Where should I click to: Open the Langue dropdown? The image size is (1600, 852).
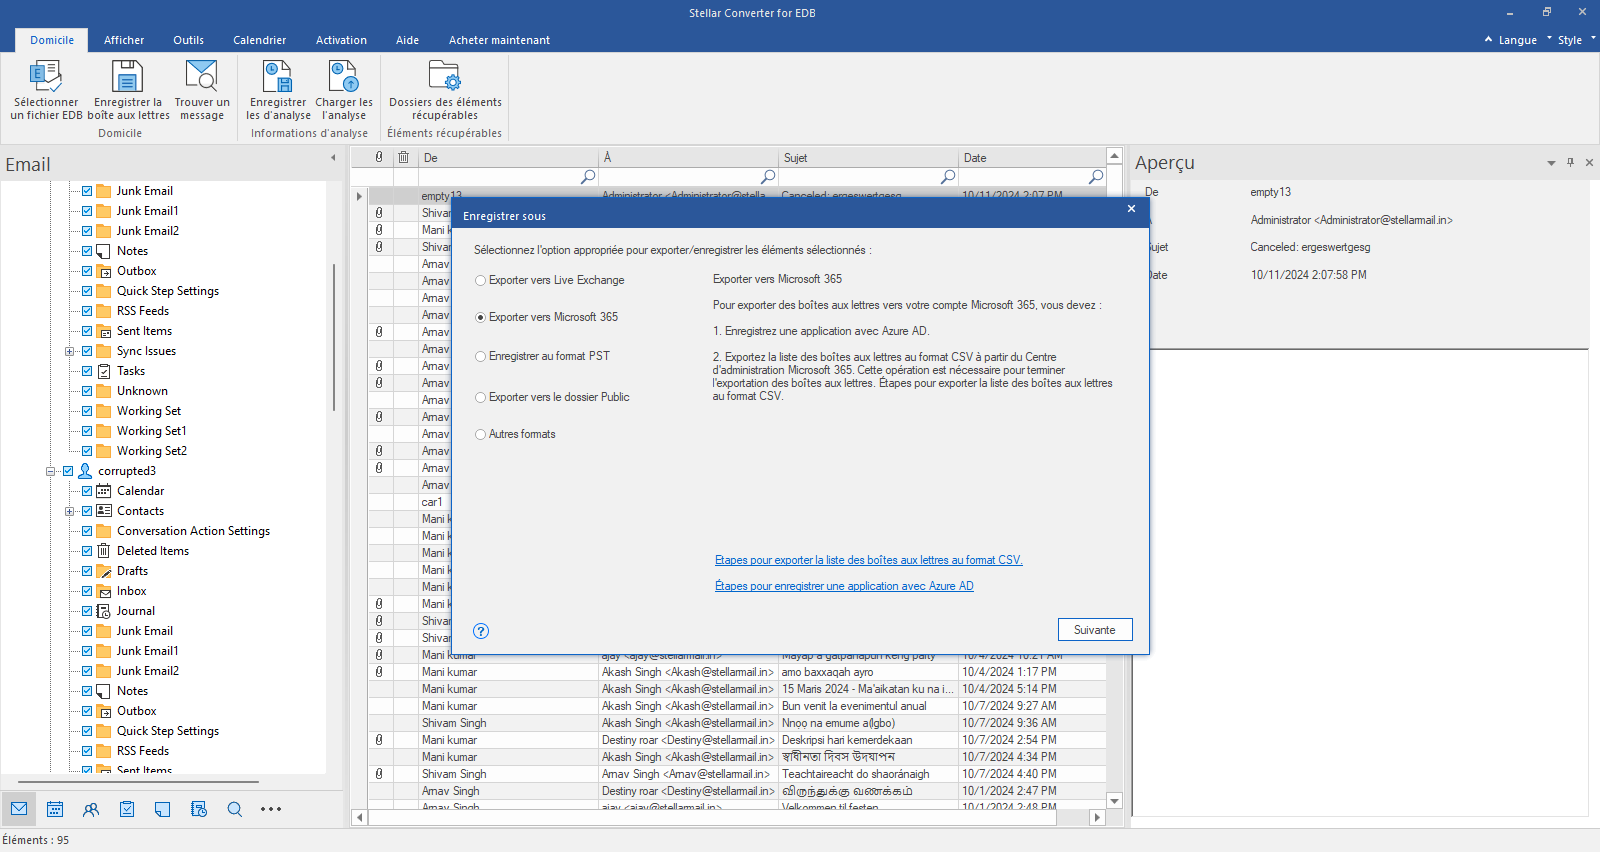pyautogui.click(x=1517, y=40)
